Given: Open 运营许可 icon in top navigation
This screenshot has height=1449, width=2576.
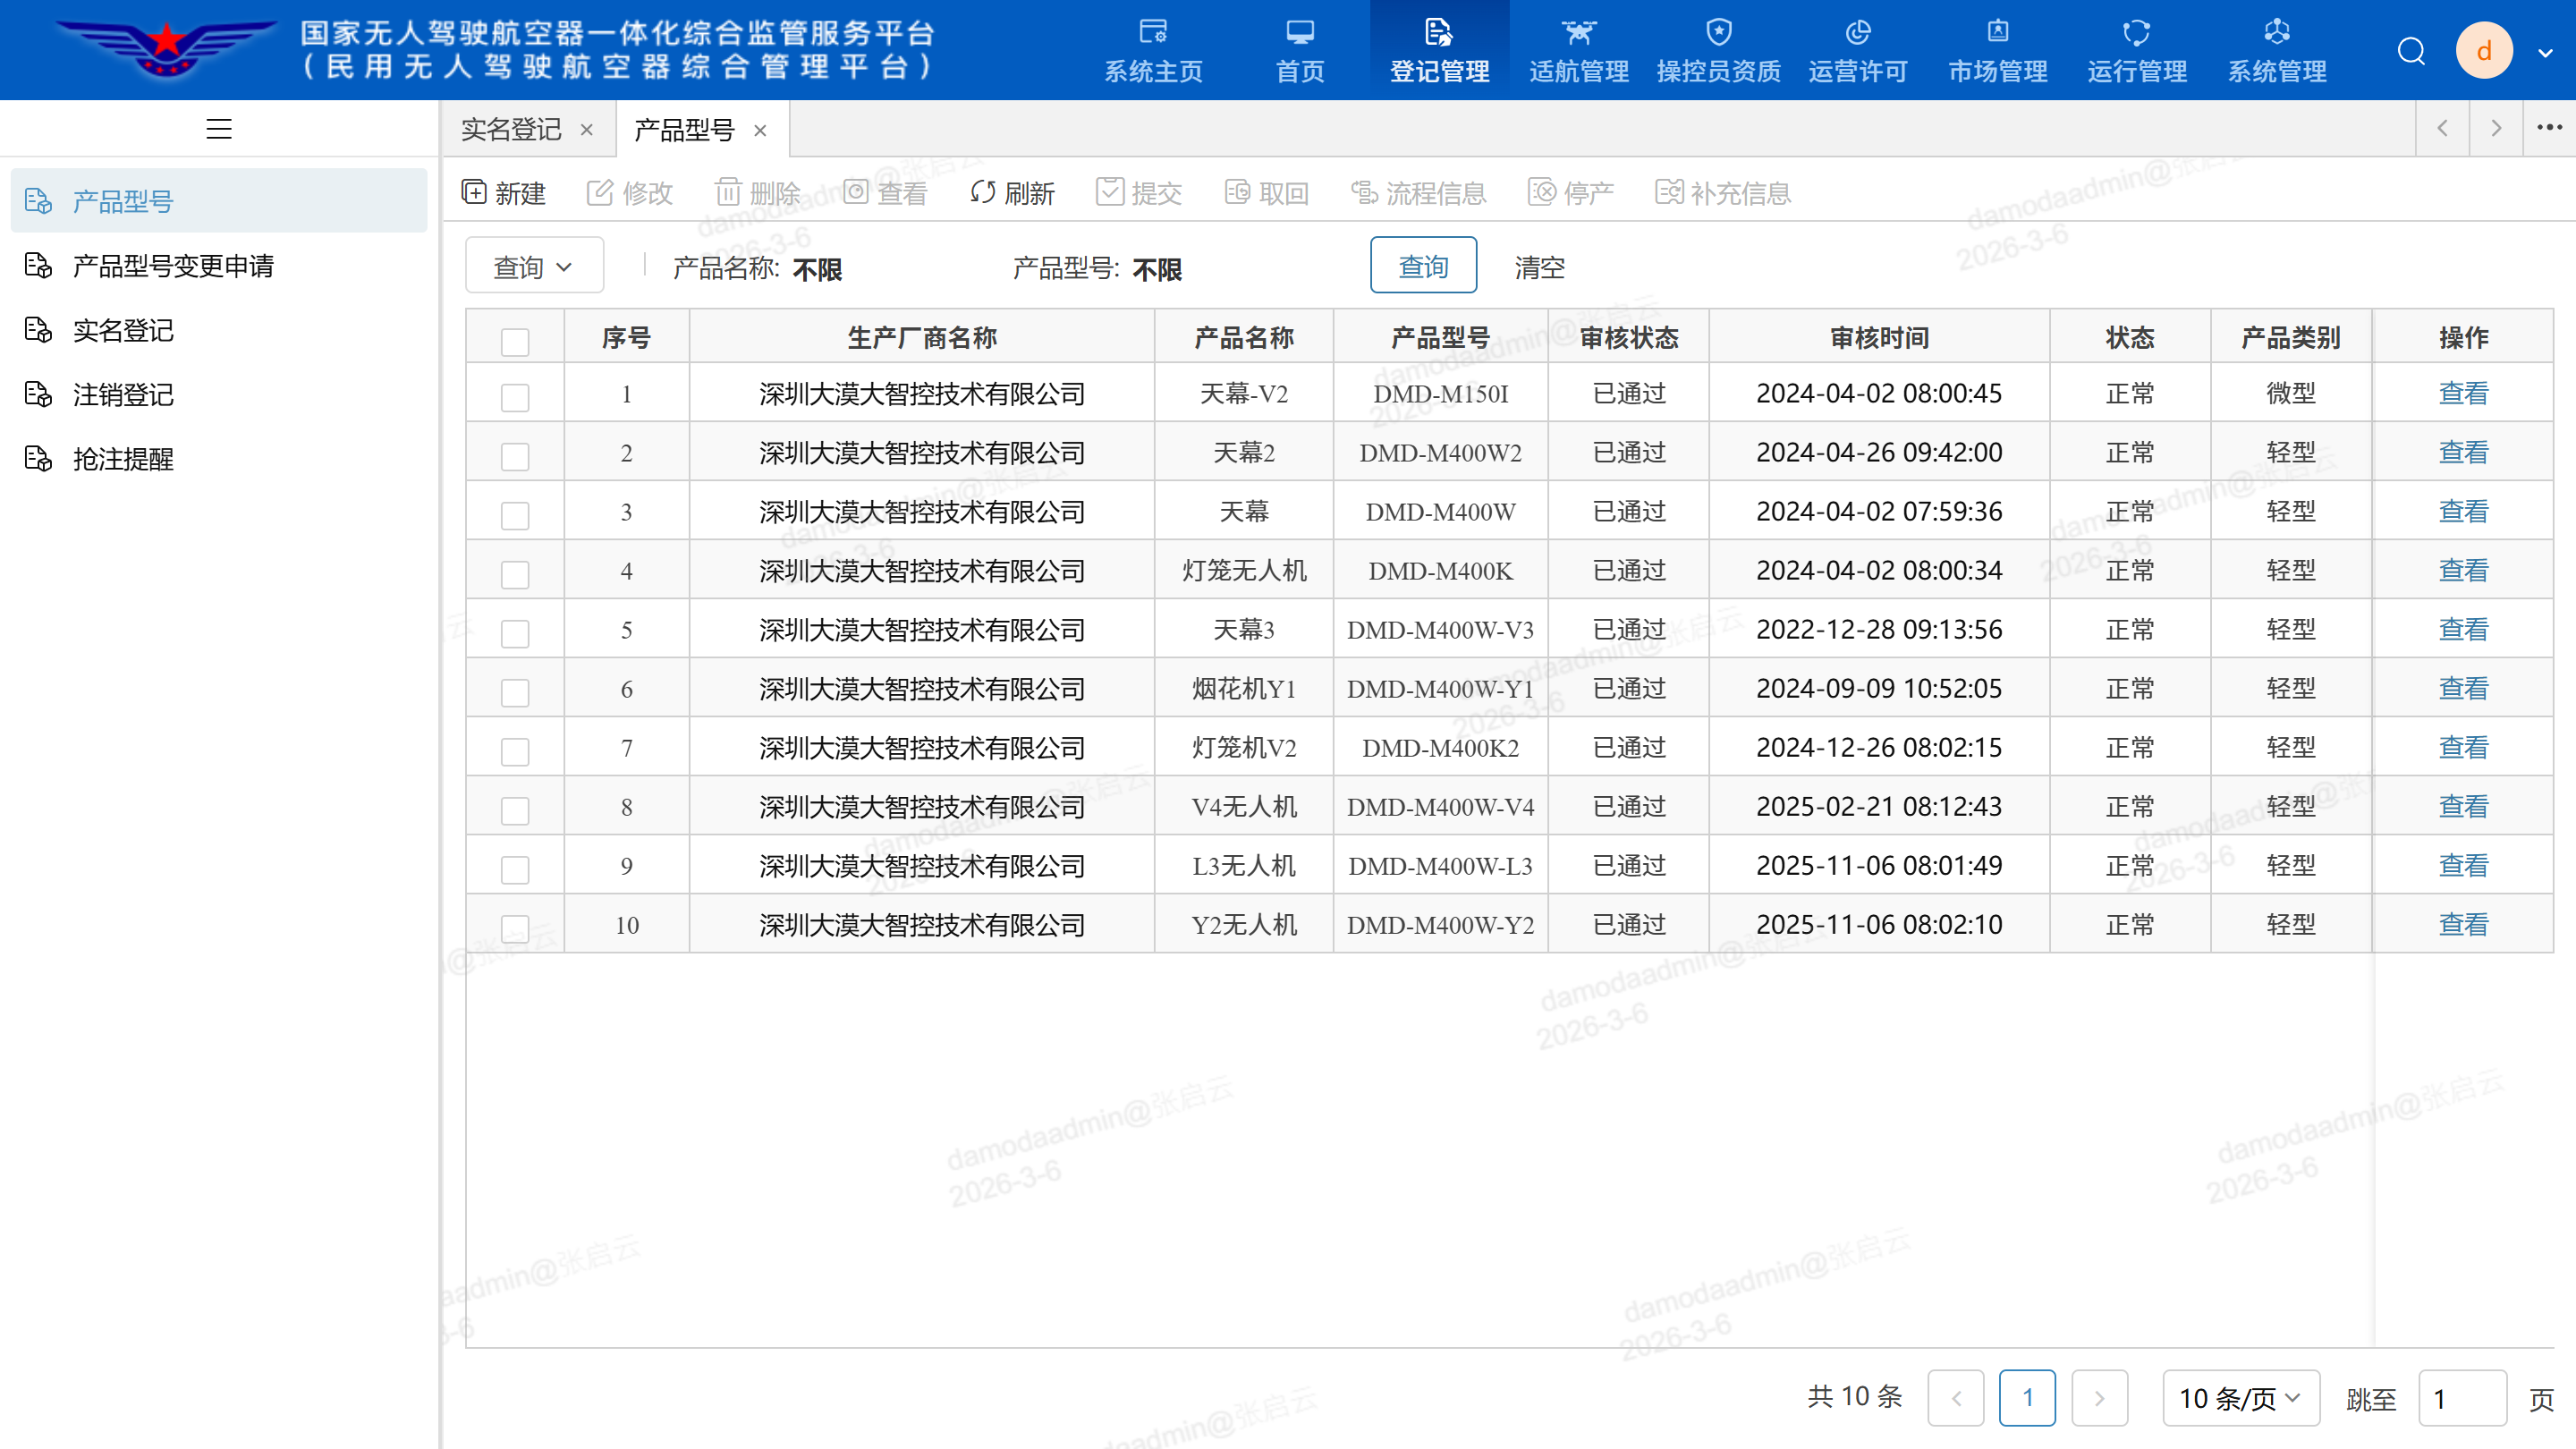Looking at the screenshot, I should point(1857,33).
